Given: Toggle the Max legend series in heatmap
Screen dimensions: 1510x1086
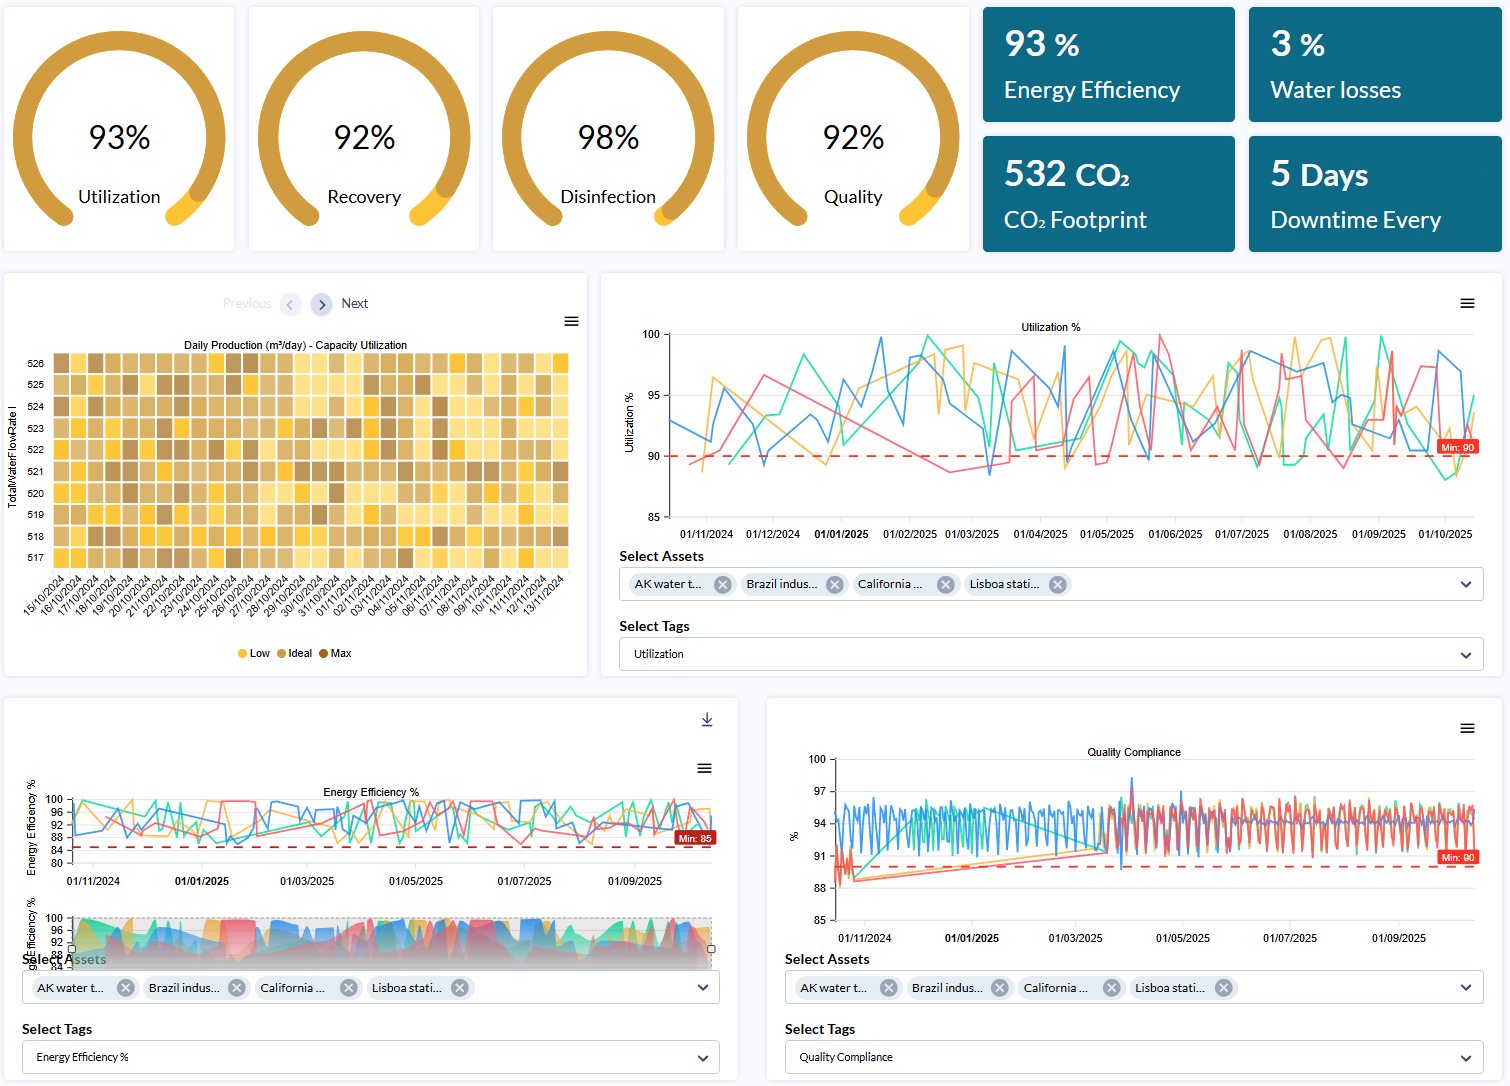Looking at the screenshot, I should pyautogui.click(x=336, y=653).
